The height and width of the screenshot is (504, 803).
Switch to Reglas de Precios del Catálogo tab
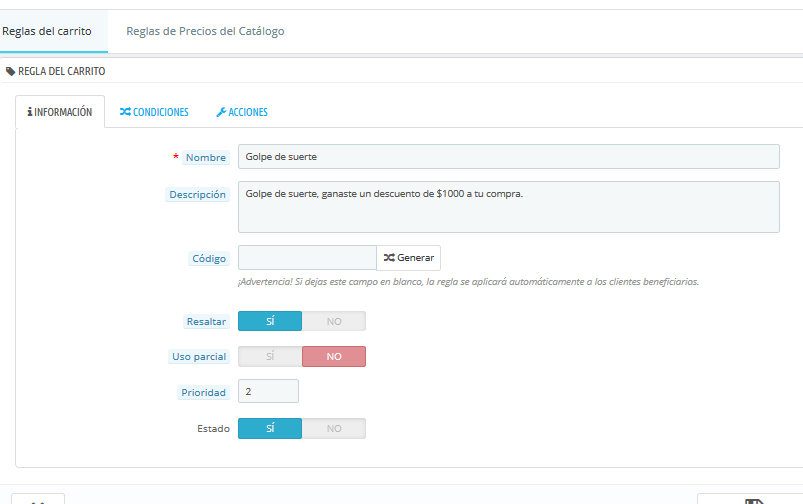click(x=205, y=31)
